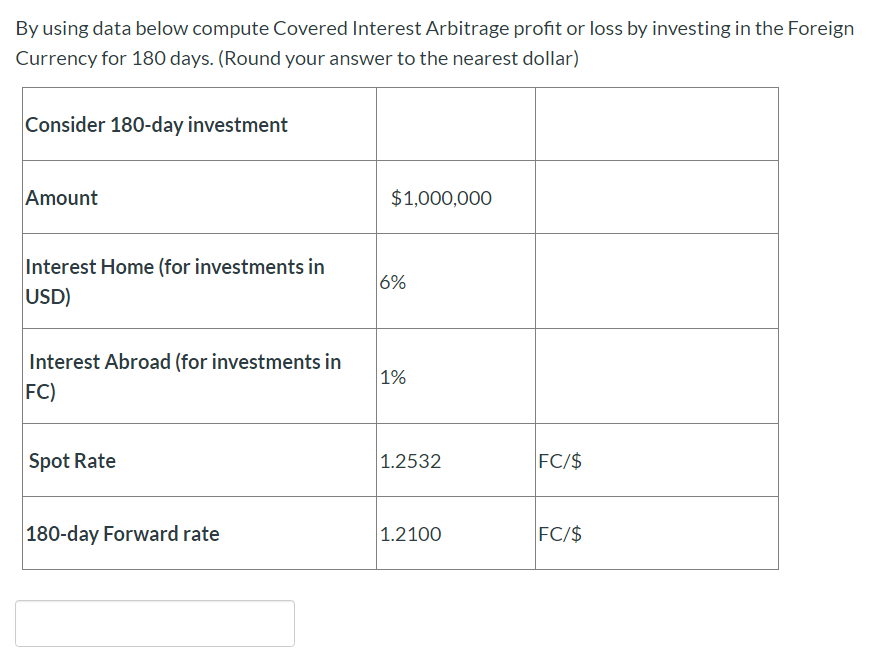Viewport: 893px width, 658px height.
Task: Click the Spot Rate value 1.2532
Action: (402, 460)
